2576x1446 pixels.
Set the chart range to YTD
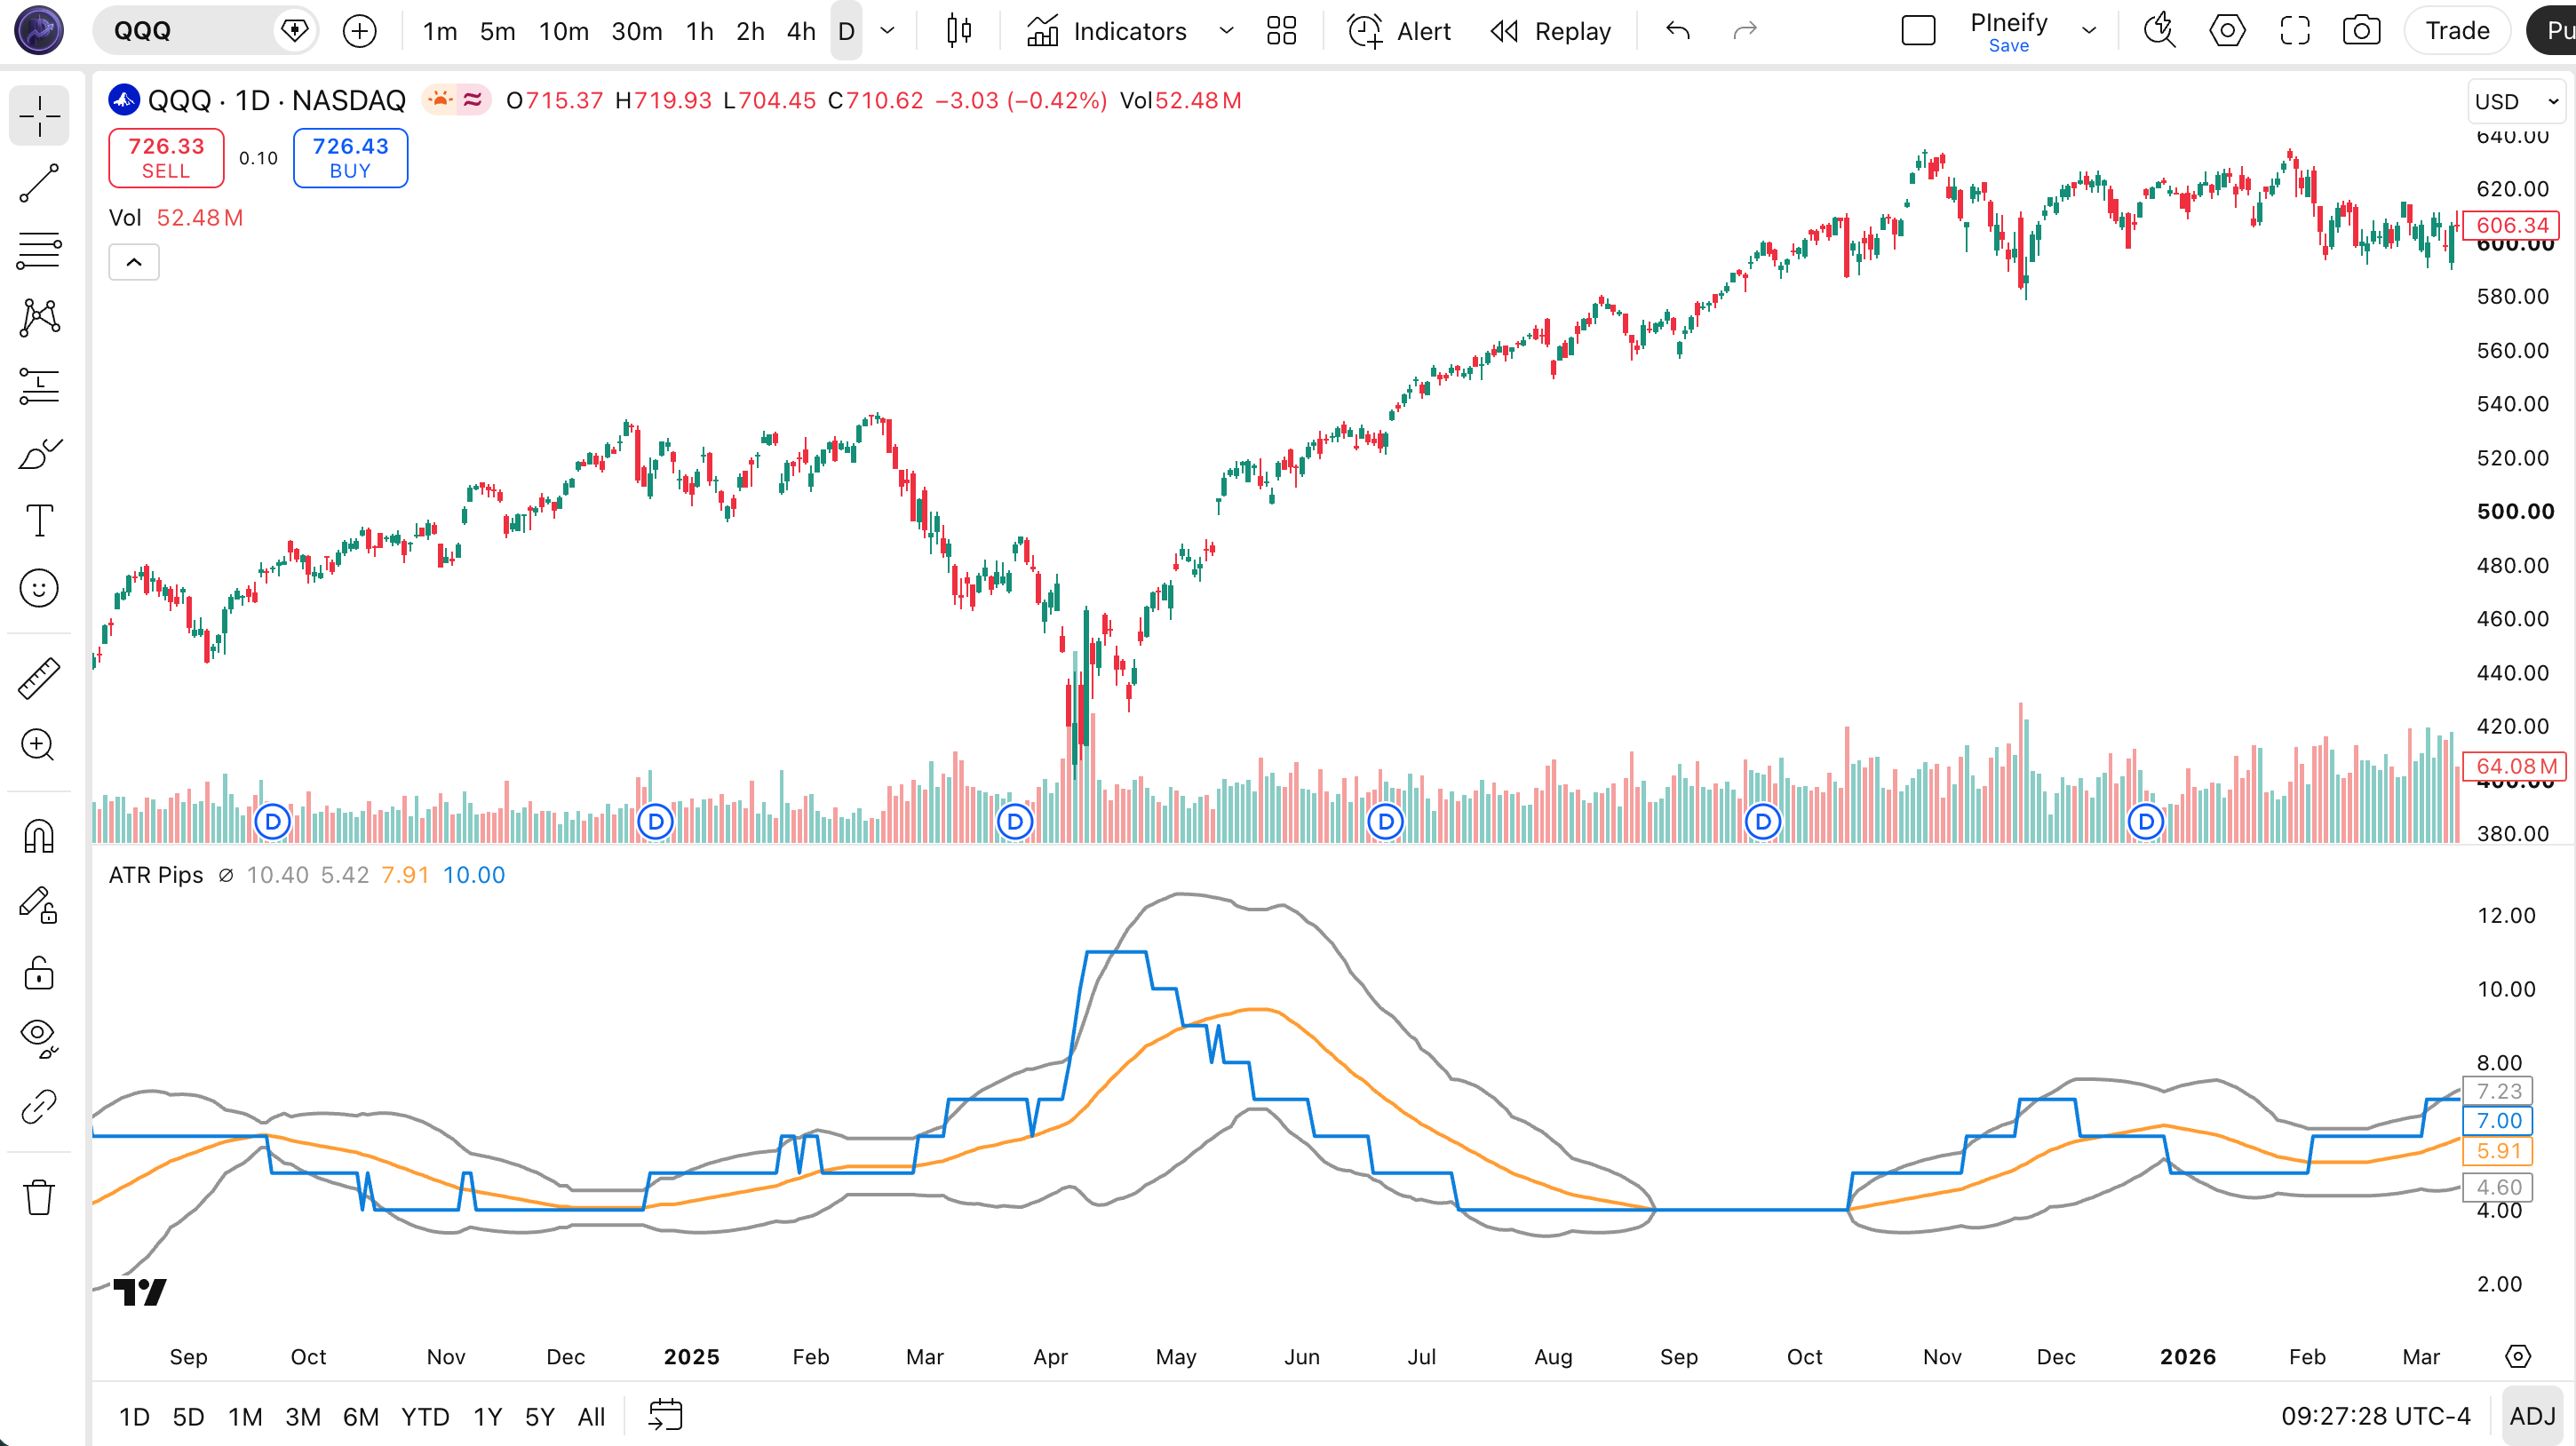(x=425, y=1416)
